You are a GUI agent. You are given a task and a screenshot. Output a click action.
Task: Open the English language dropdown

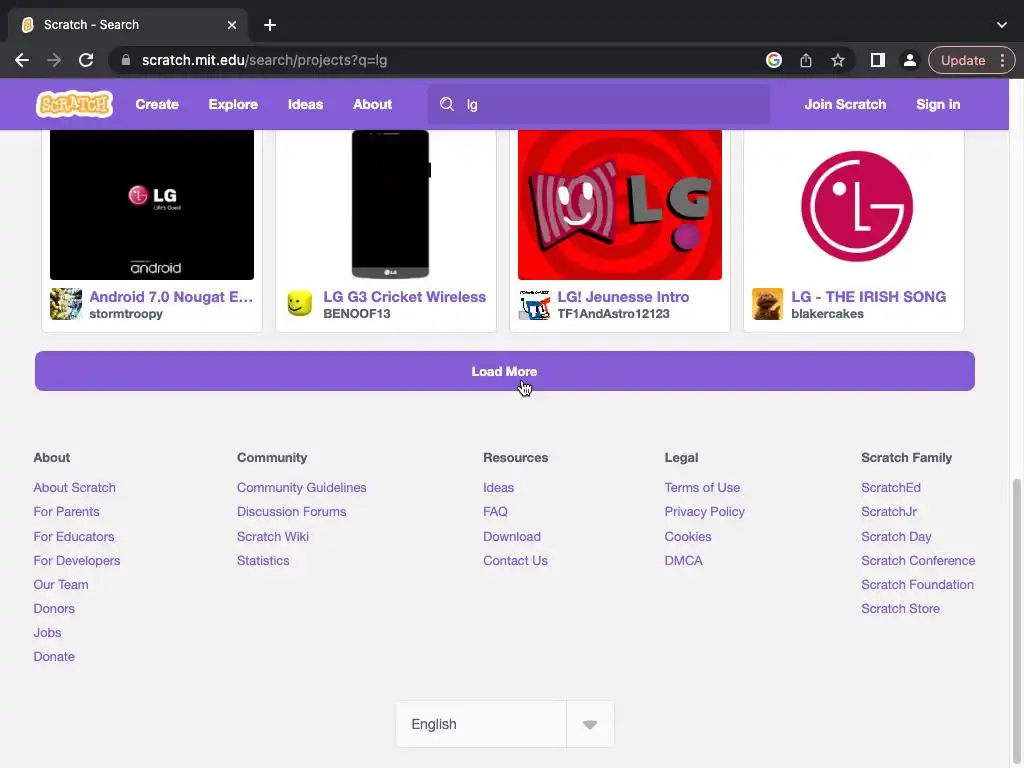(505, 724)
